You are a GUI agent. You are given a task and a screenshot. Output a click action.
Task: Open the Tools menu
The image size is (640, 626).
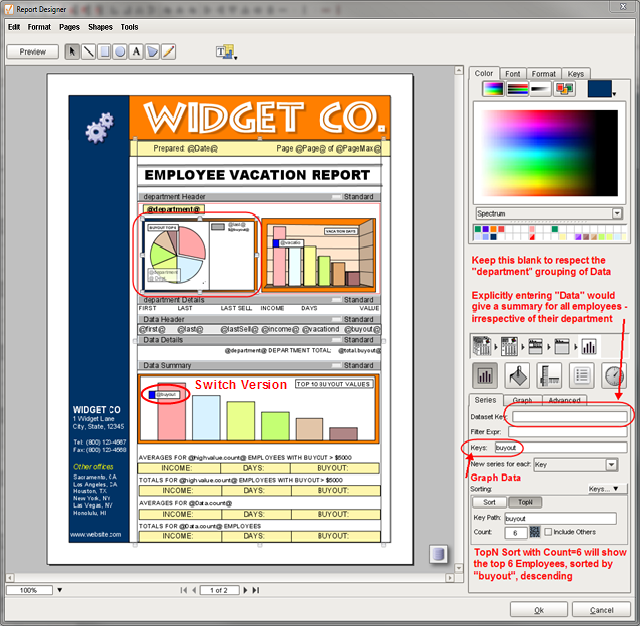129,27
